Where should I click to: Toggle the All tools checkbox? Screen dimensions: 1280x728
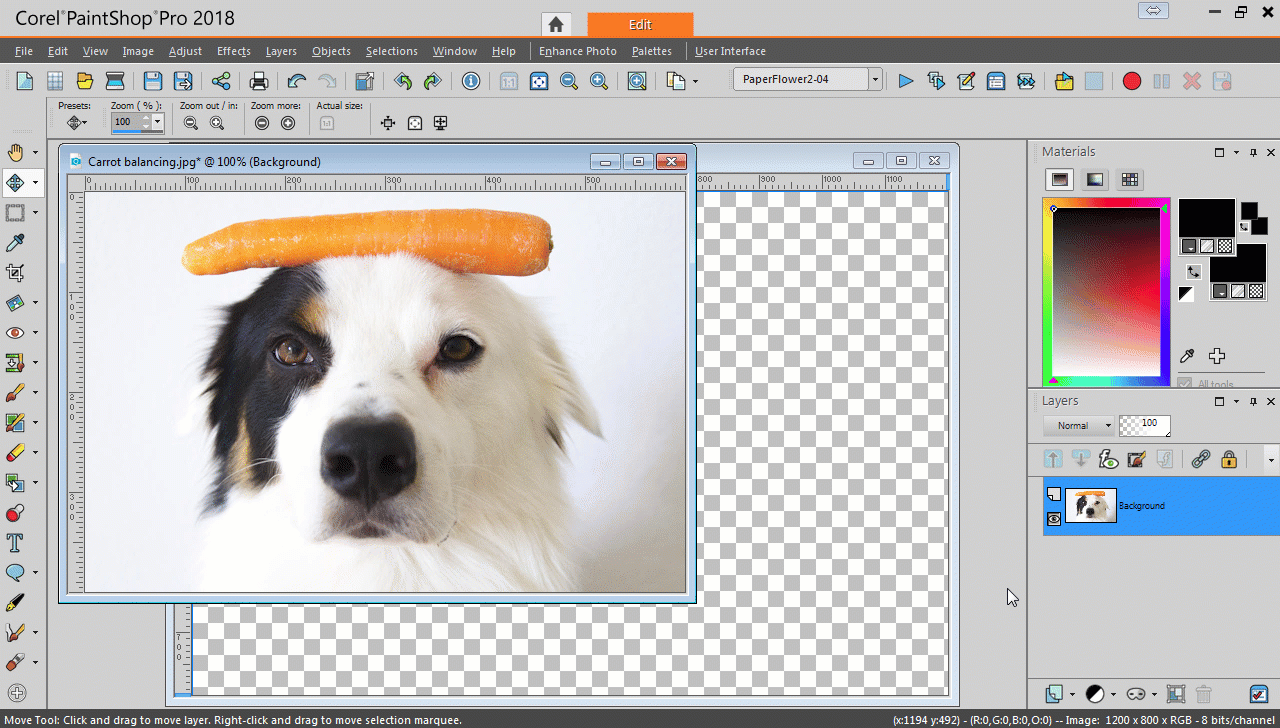click(1185, 384)
